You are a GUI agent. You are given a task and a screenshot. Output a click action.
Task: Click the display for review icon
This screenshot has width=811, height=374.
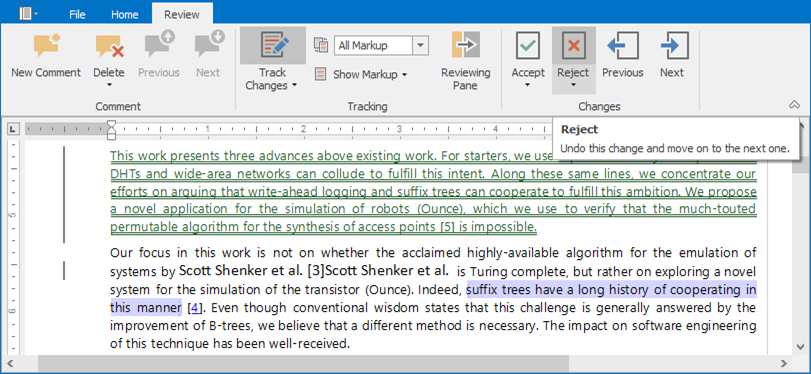tap(321, 46)
